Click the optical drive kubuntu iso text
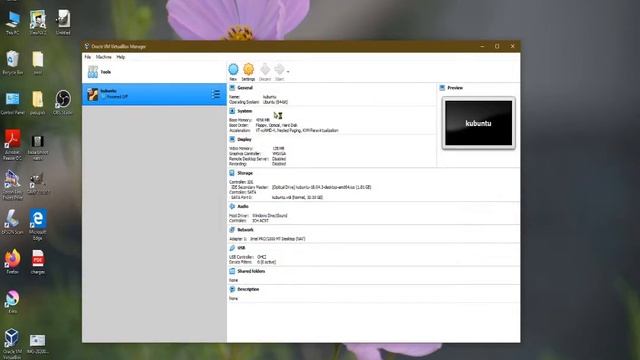 point(322,187)
